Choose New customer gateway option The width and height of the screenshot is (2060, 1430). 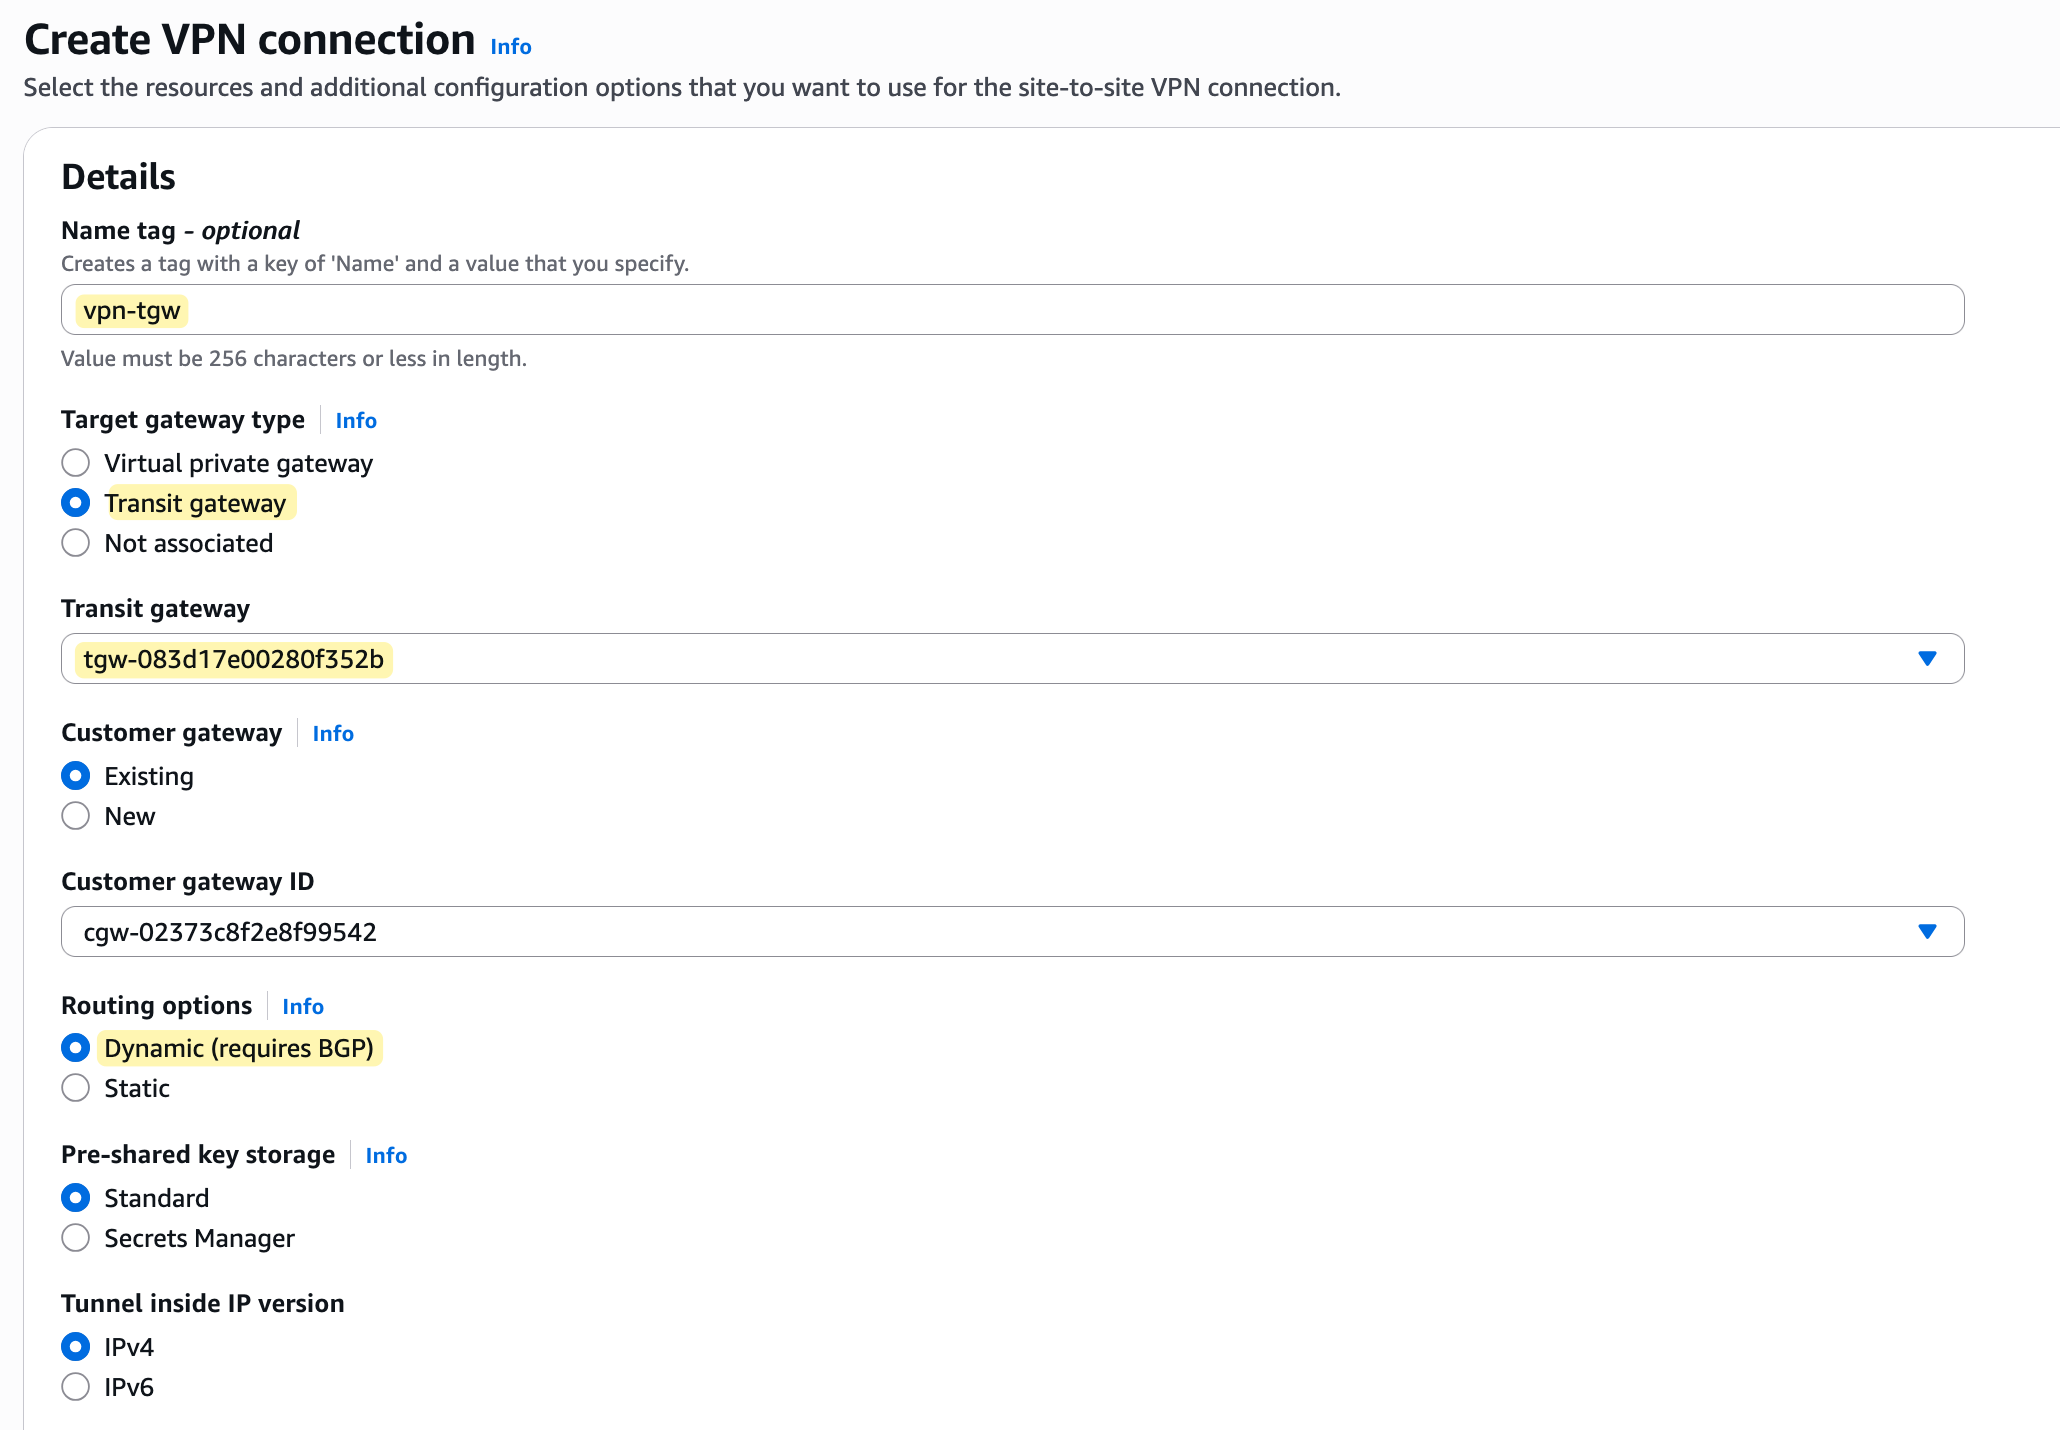[x=76, y=816]
